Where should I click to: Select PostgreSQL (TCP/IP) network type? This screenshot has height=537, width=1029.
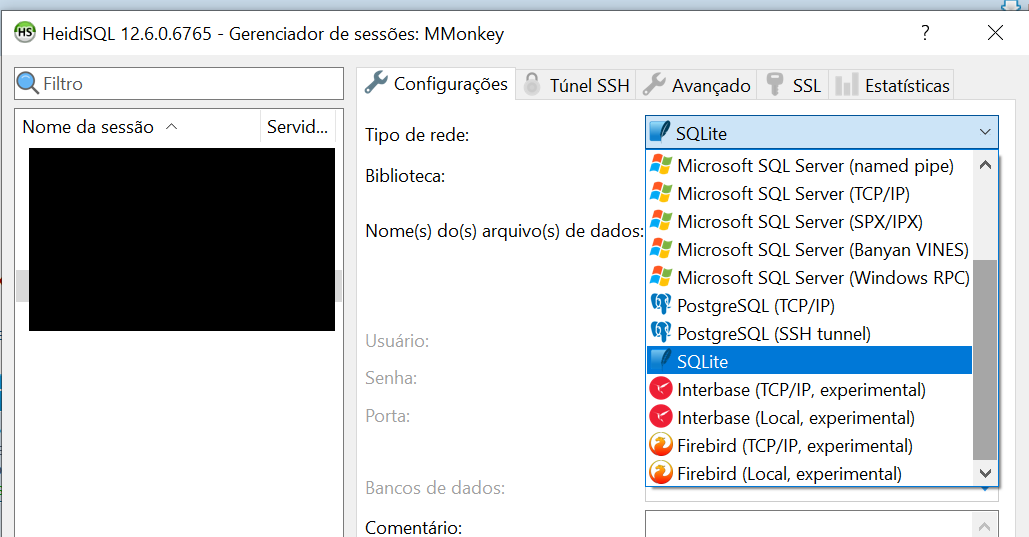[809, 306]
